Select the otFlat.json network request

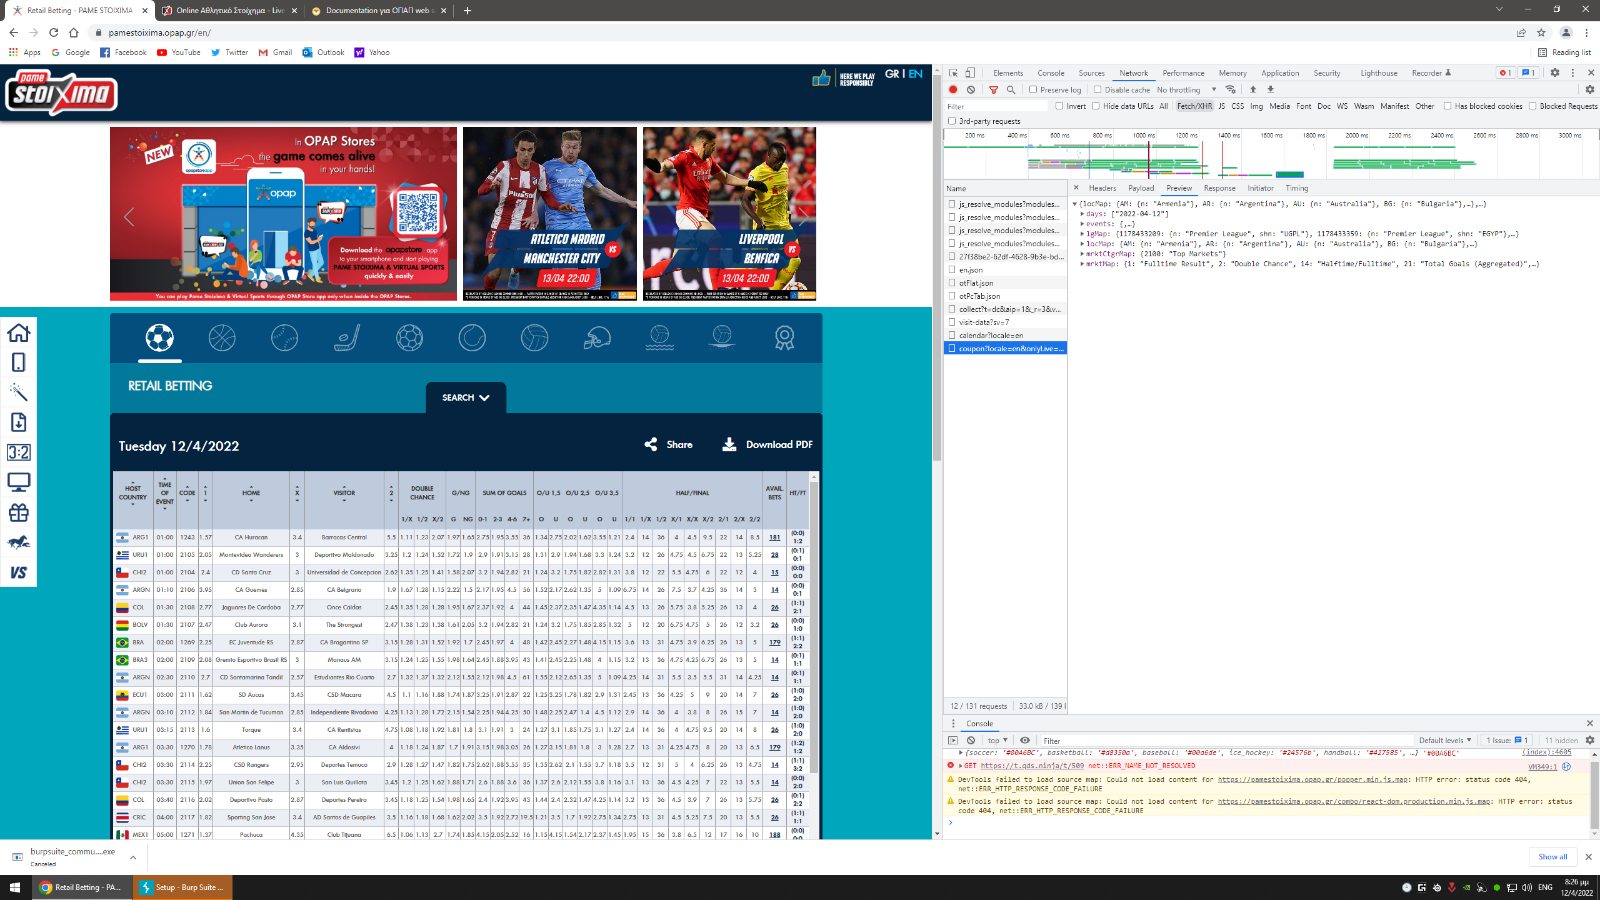[x=1005, y=283]
